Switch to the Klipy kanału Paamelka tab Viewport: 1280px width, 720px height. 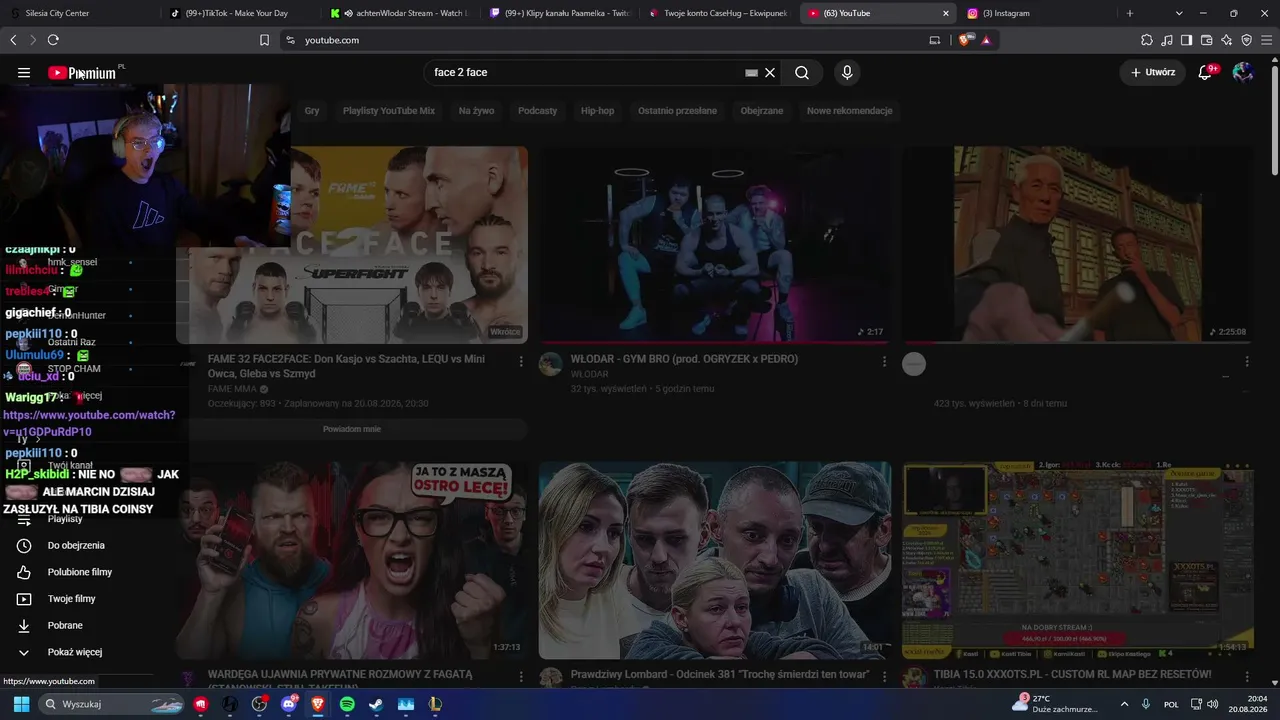[560, 13]
